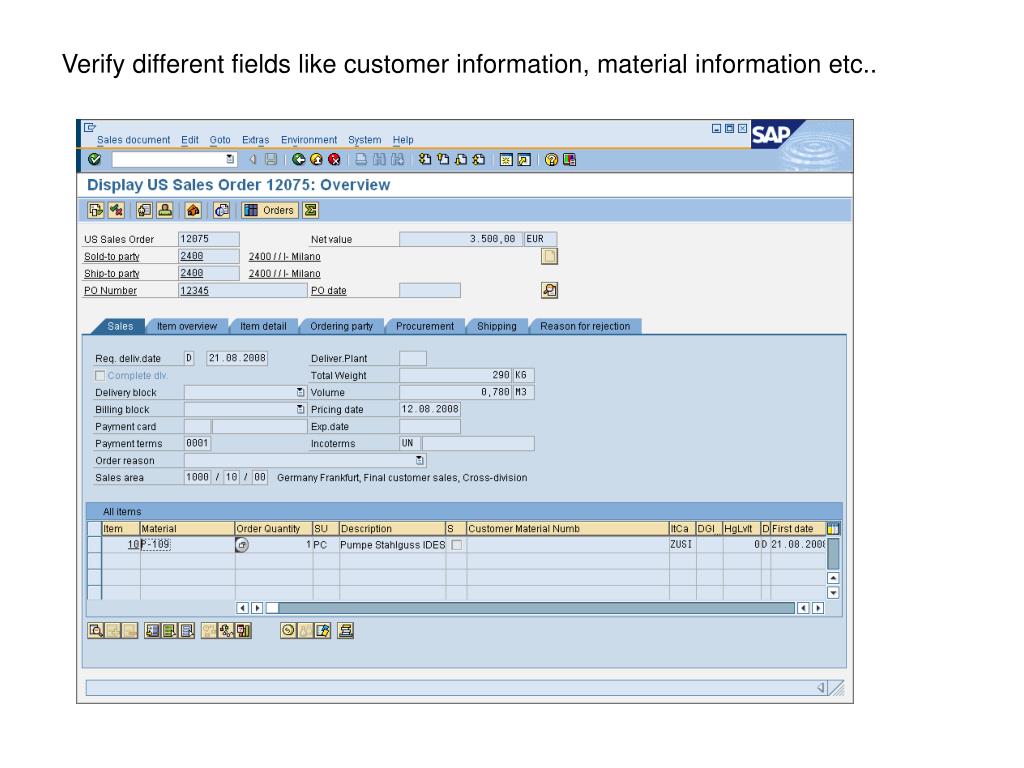Viewport: 1024px width, 768px height.
Task: Click the PO Number label link
Action: [x=110, y=291]
